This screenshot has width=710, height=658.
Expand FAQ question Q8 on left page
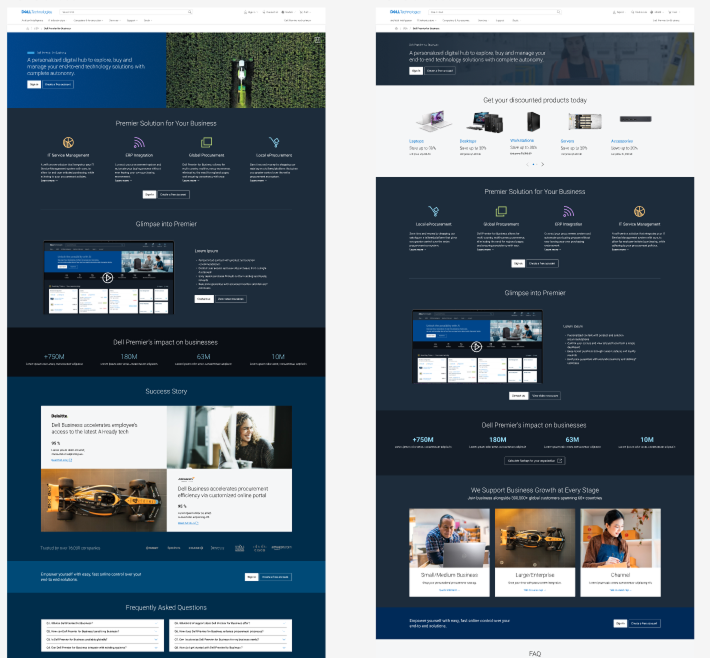230,648
